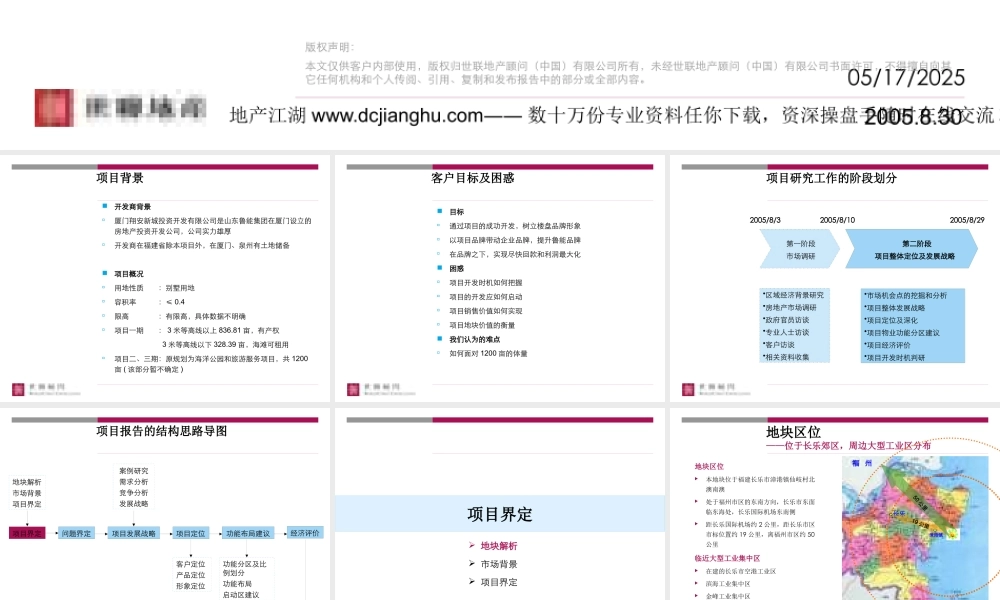Click the 启动区建议 label below 功能布局建议
The image size is (1000, 600).
click(x=241, y=595)
